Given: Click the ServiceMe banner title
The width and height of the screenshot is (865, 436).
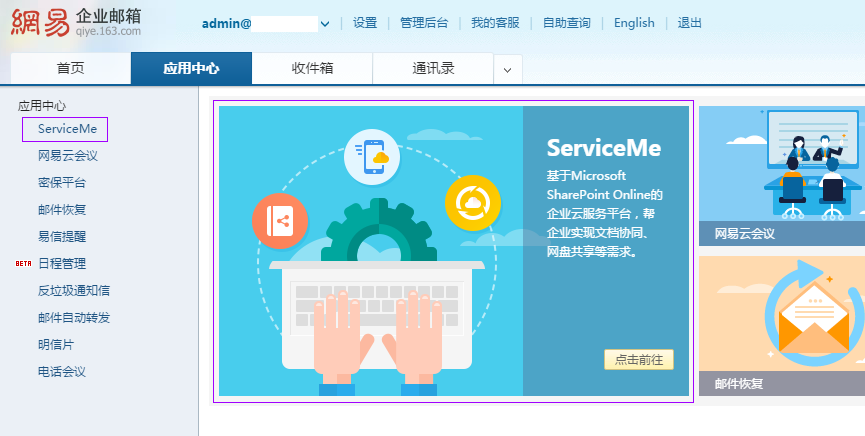Looking at the screenshot, I should (604, 148).
